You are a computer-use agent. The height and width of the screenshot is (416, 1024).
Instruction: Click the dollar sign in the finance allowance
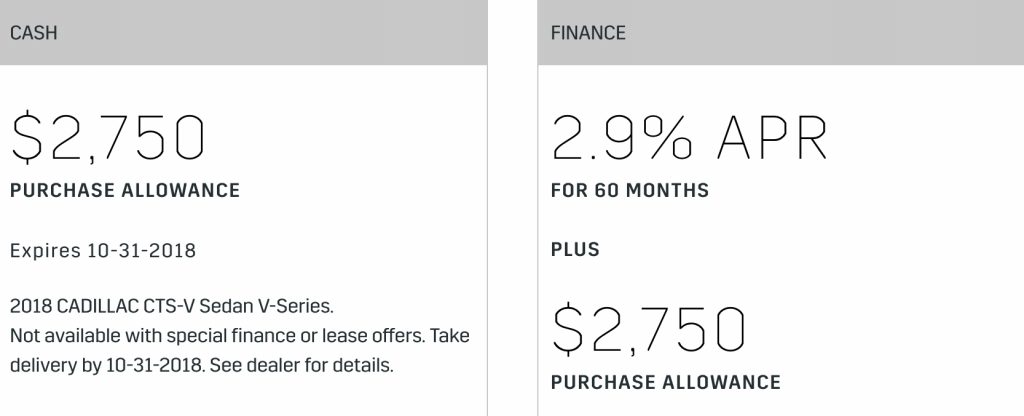(x=568, y=330)
